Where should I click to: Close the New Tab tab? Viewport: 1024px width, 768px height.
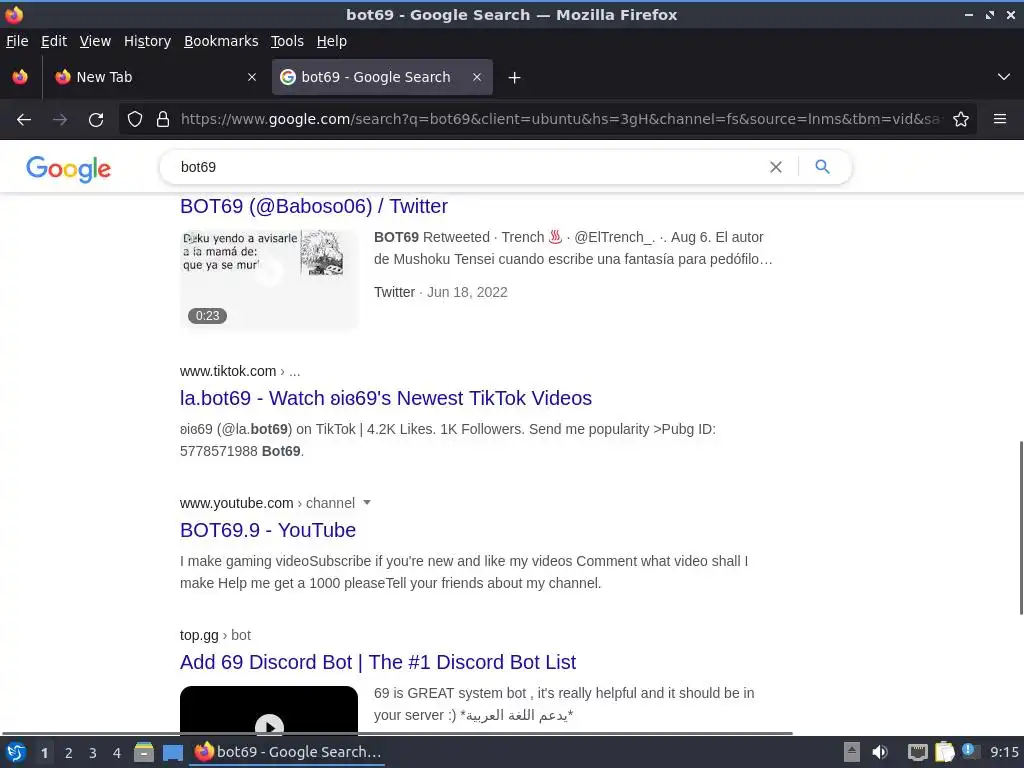tap(251, 77)
